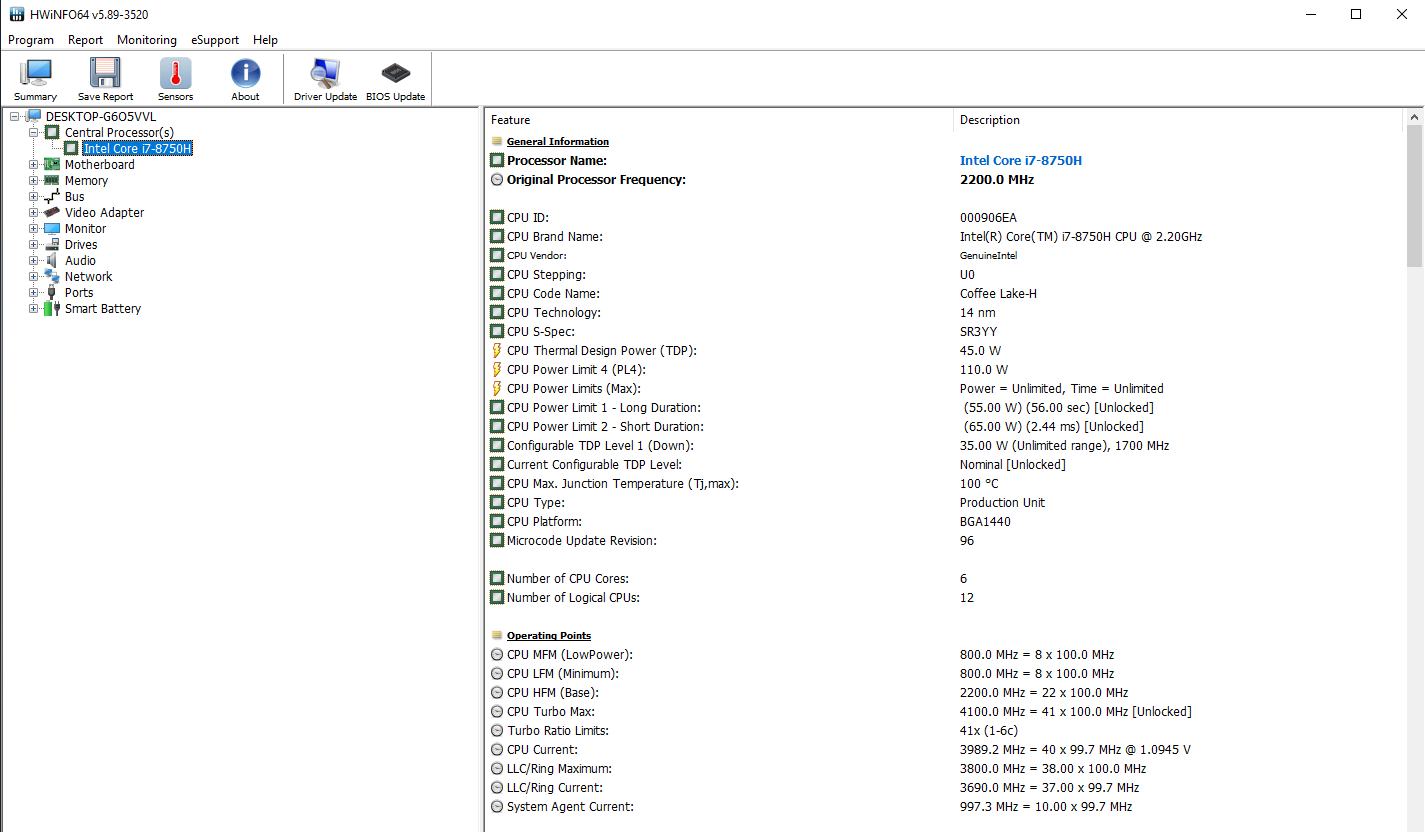1425x832 pixels.
Task: Click the Video Adapter card icon
Action: [52, 213]
